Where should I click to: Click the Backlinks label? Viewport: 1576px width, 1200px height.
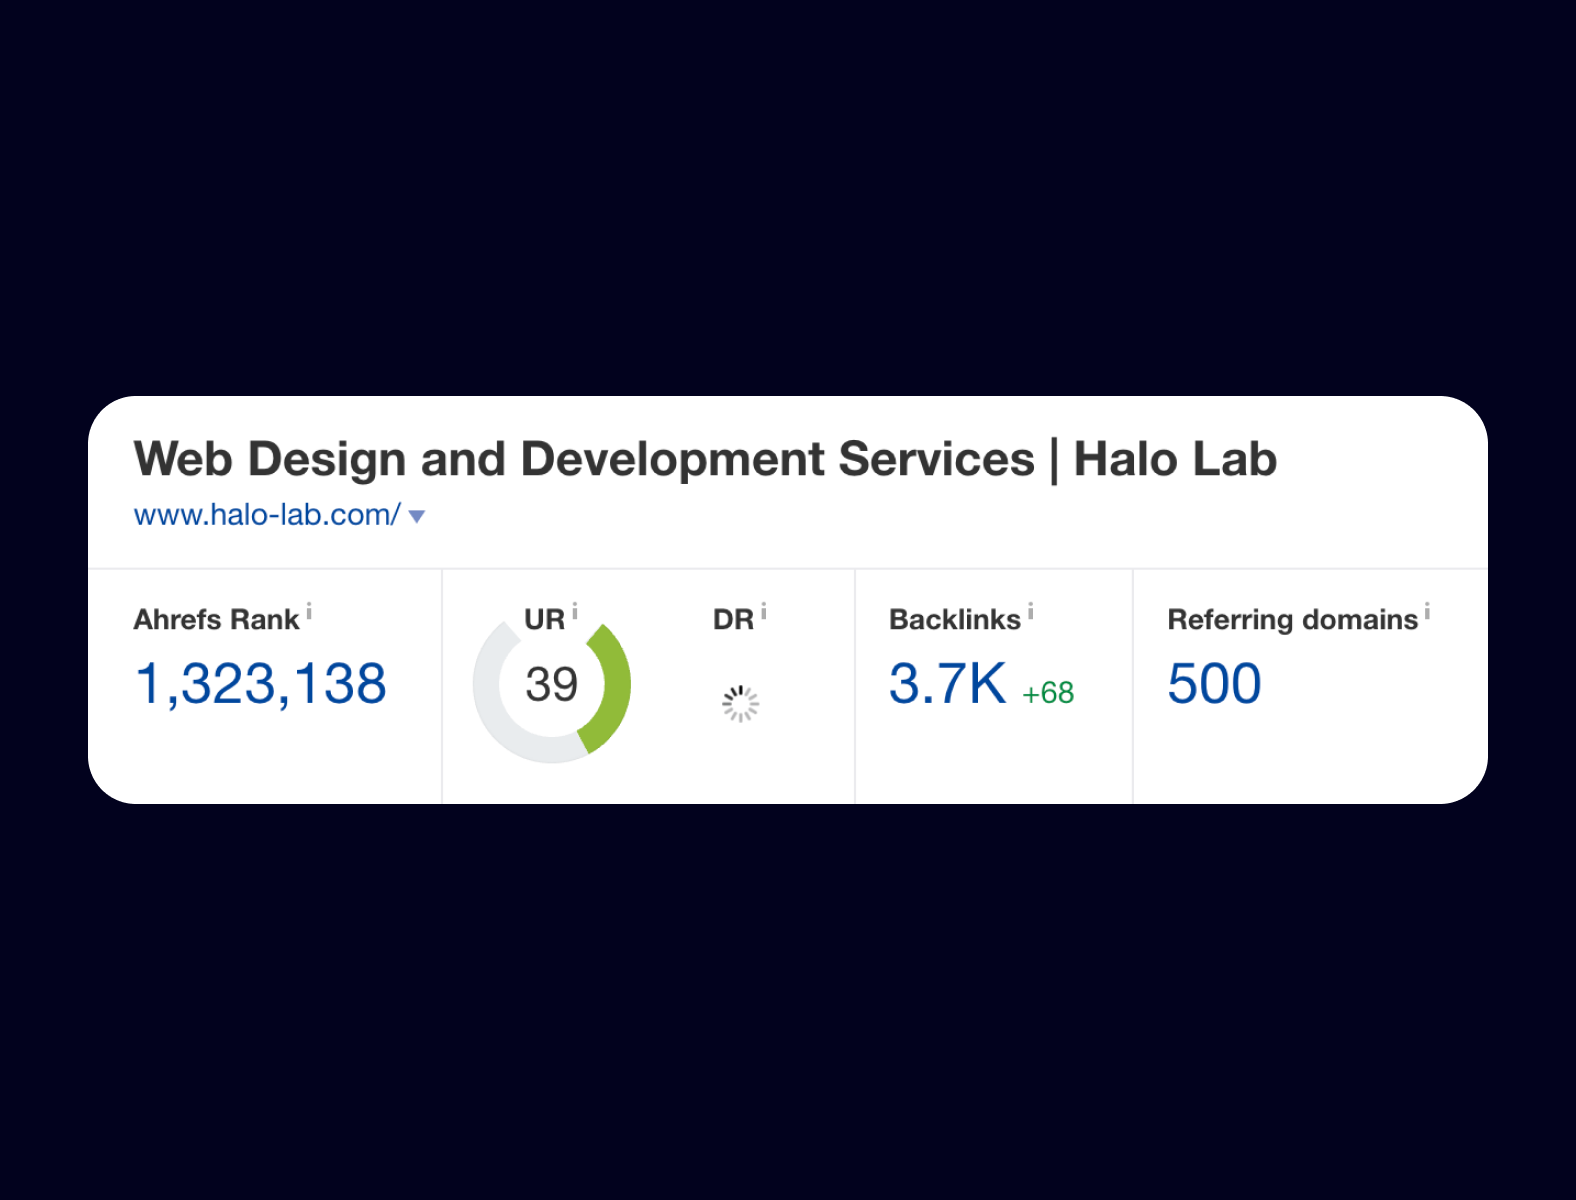(x=955, y=620)
